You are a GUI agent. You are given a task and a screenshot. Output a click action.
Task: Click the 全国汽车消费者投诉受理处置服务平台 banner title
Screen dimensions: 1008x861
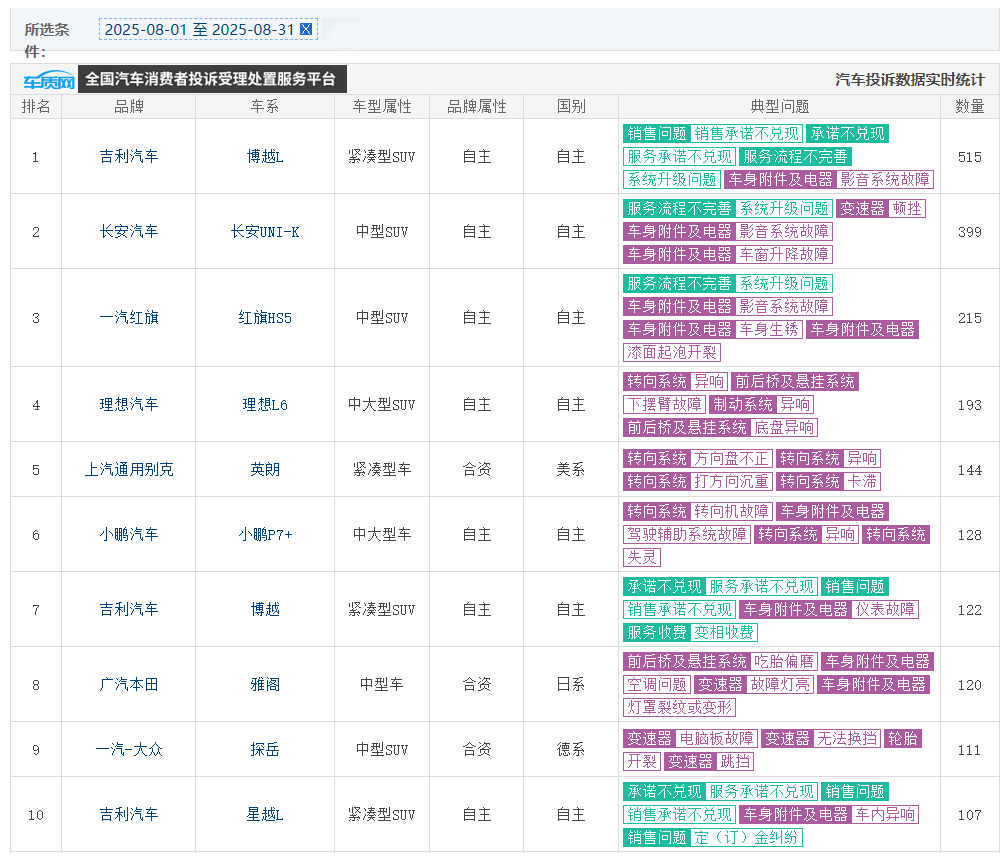[211, 79]
